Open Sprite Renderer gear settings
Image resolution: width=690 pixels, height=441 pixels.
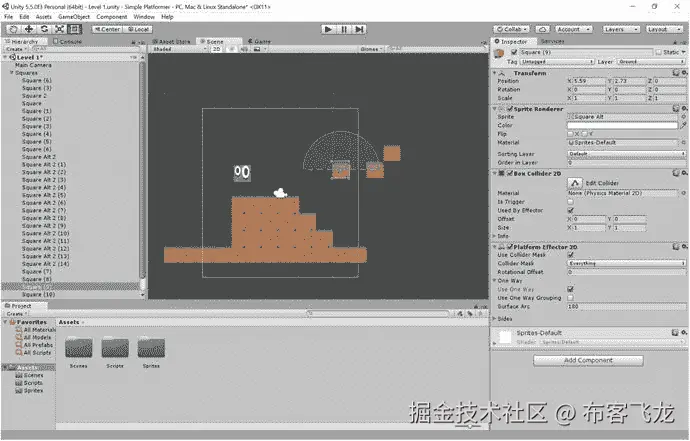click(x=684, y=108)
